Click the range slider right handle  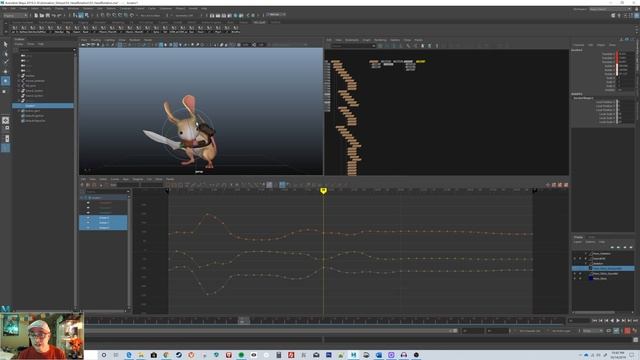[455, 331]
